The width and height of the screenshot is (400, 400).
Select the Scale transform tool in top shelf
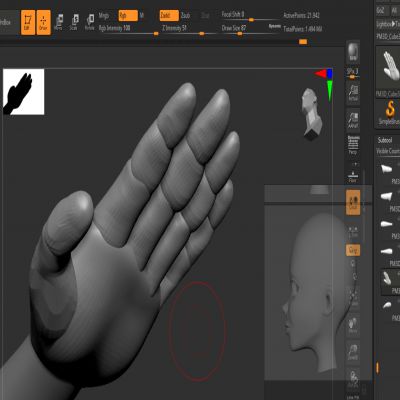74,22
